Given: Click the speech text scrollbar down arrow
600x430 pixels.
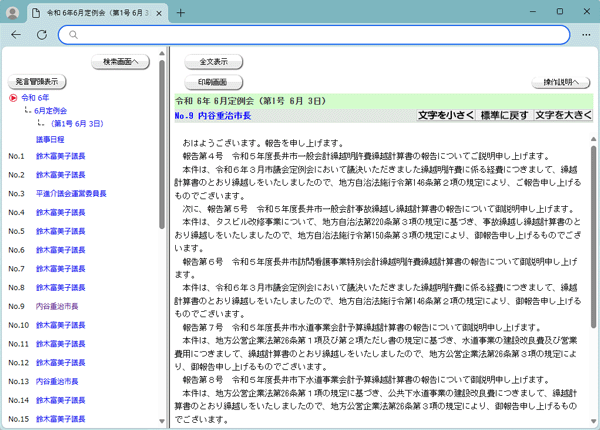Looking at the screenshot, I should click(x=593, y=421).
